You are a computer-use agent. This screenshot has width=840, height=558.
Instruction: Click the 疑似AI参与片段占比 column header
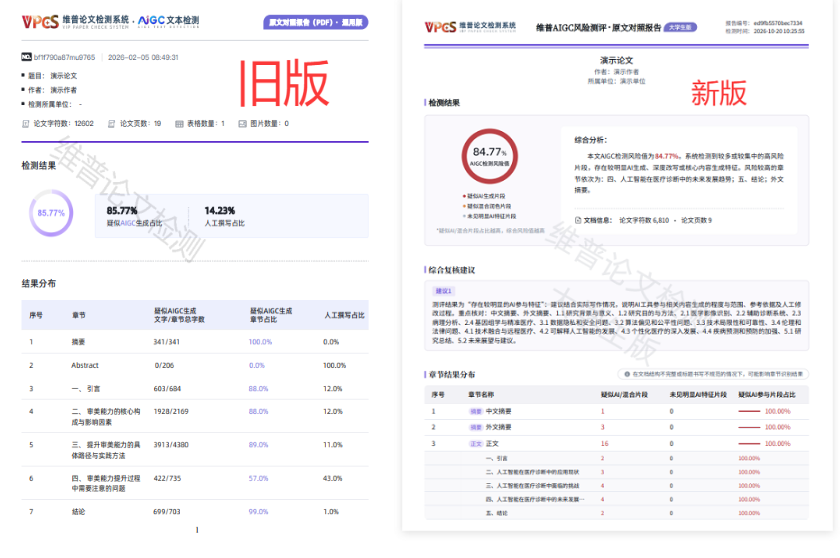(x=767, y=395)
